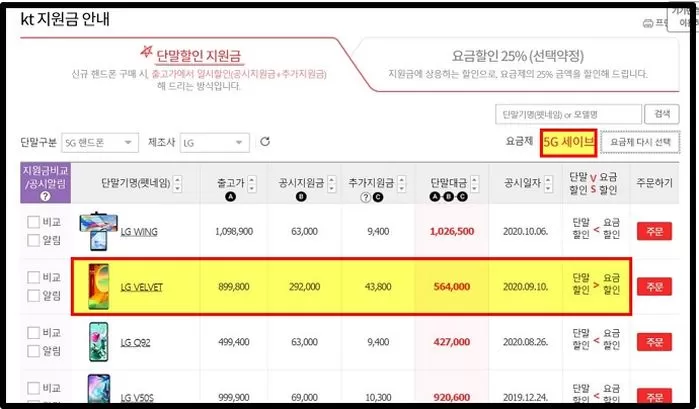Click LG VELVET 공시지원금 292,000
The height and width of the screenshot is (409, 699).
point(304,287)
